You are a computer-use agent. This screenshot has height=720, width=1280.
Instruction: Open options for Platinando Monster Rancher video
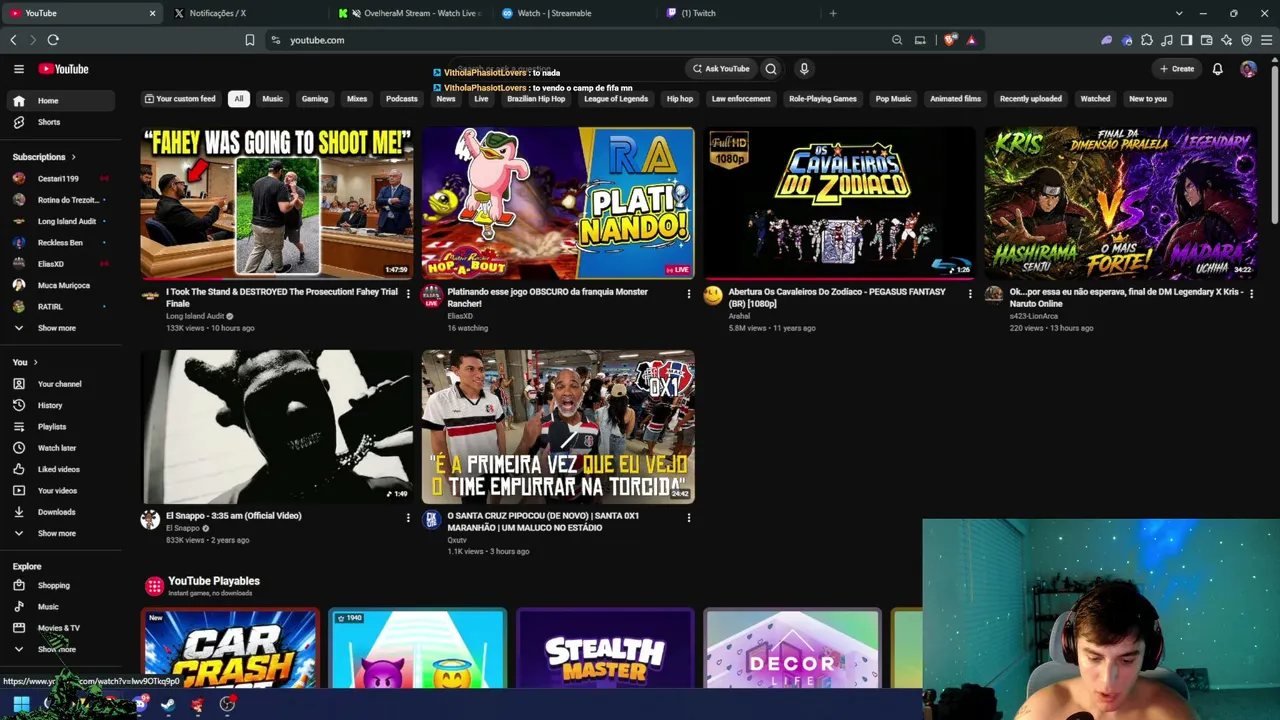688,293
